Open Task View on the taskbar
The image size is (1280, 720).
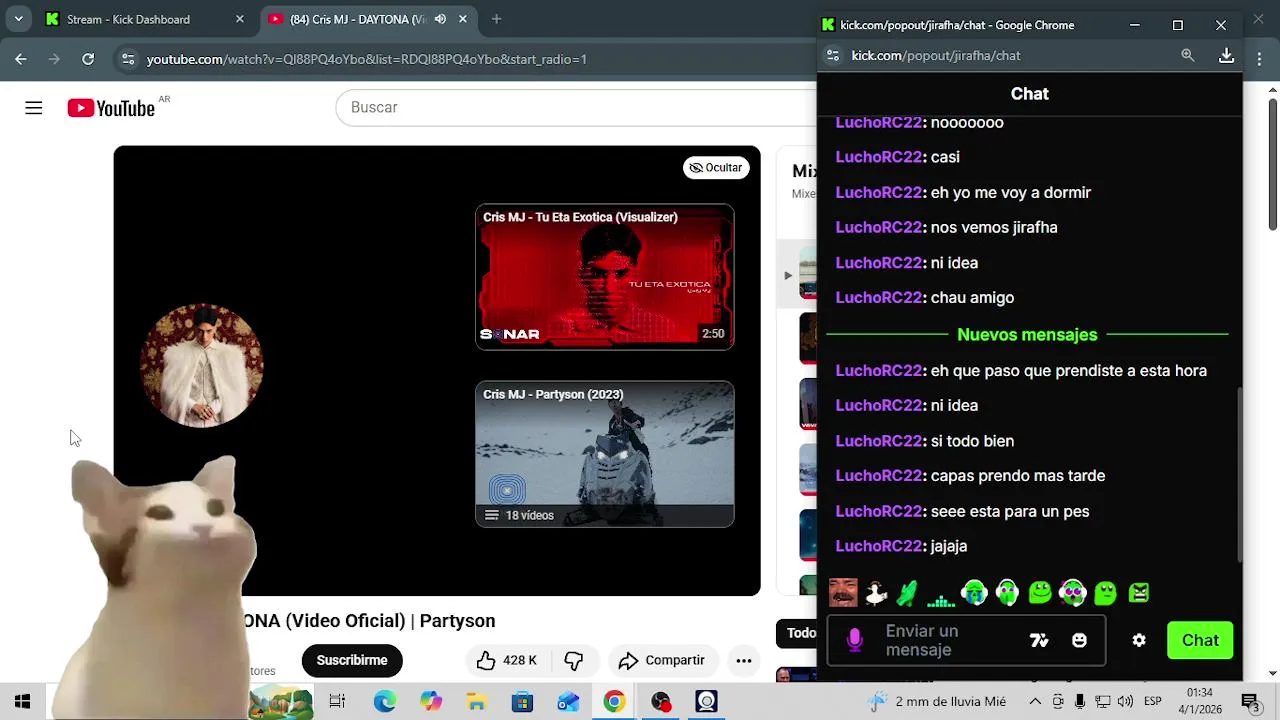(x=337, y=702)
